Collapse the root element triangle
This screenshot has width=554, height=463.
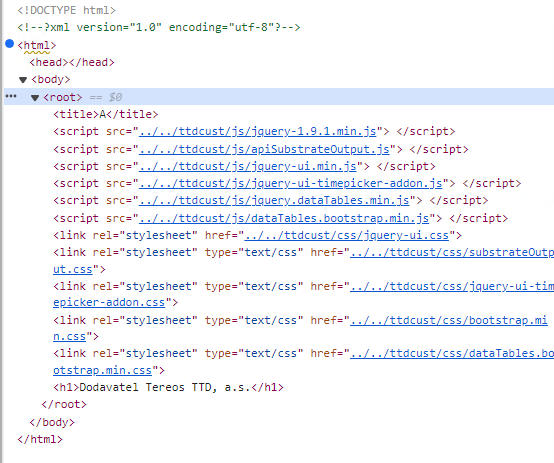click(x=35, y=98)
